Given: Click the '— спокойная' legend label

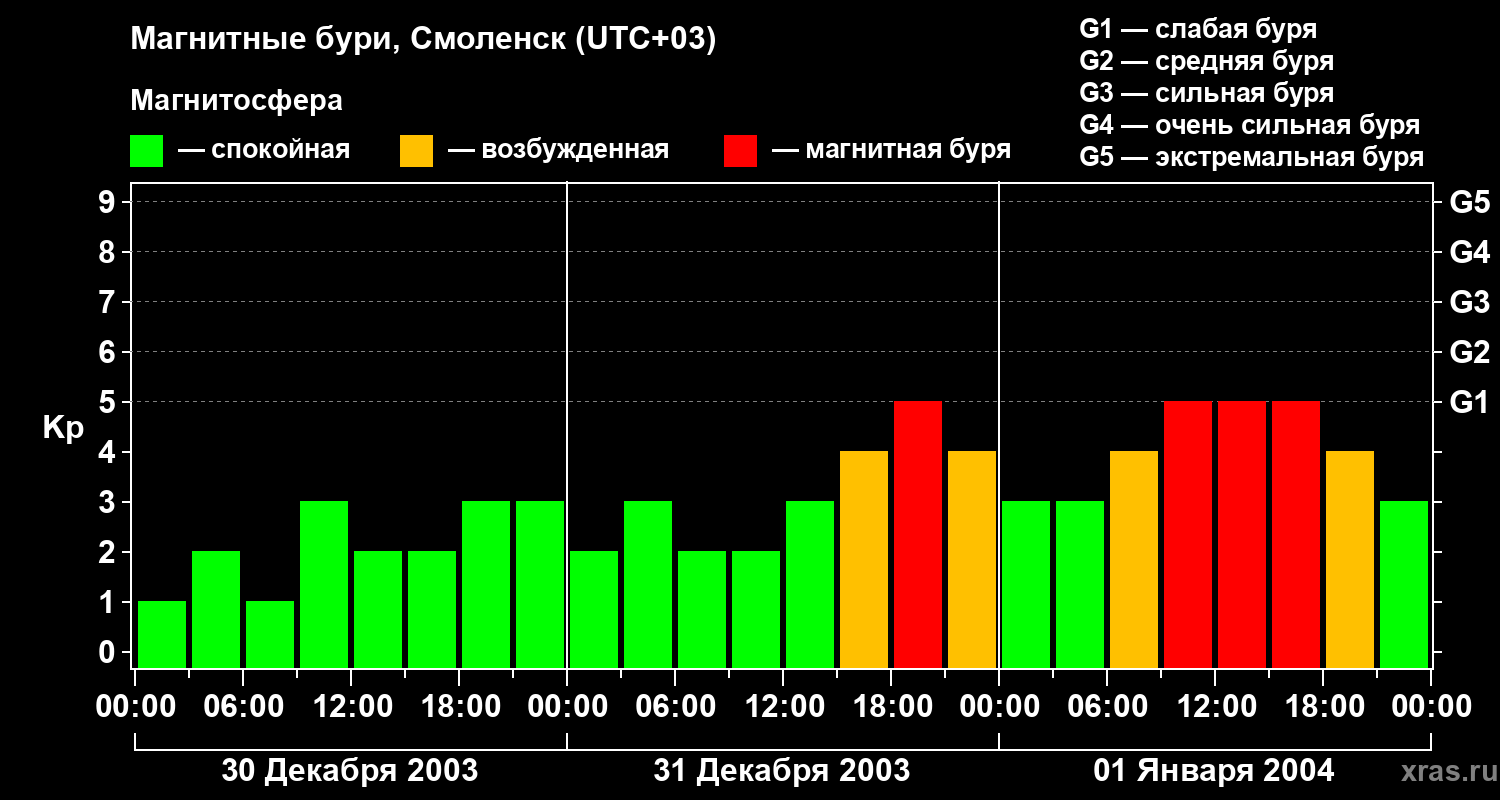Looking at the screenshot, I should point(264,151).
